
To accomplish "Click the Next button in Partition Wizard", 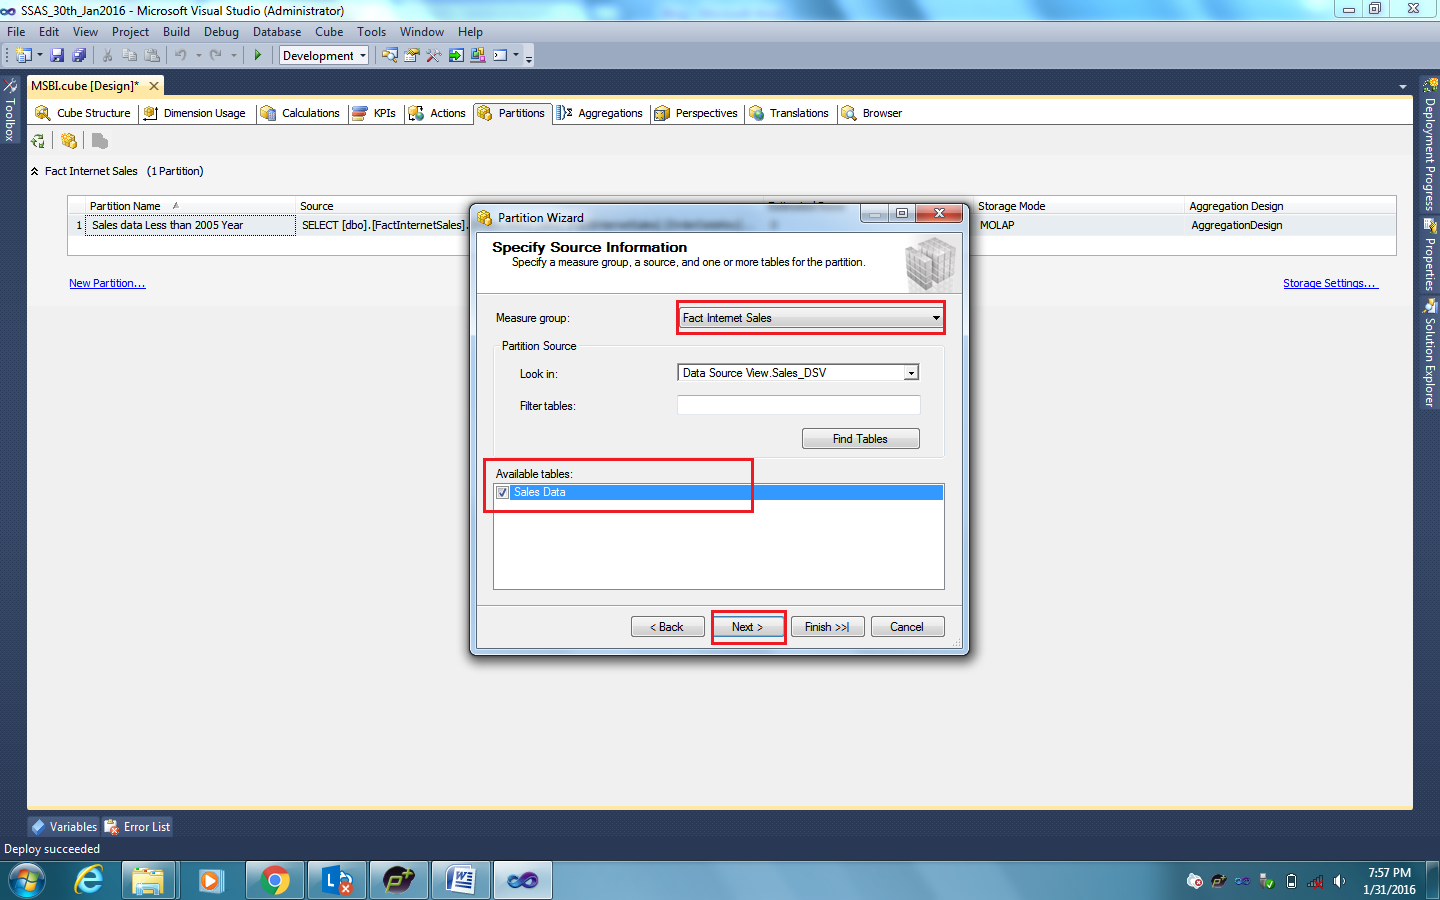I will (x=747, y=627).
